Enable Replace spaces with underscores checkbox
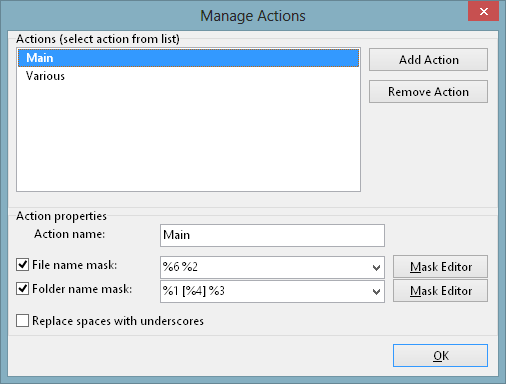The width and height of the screenshot is (506, 384). tap(22, 321)
